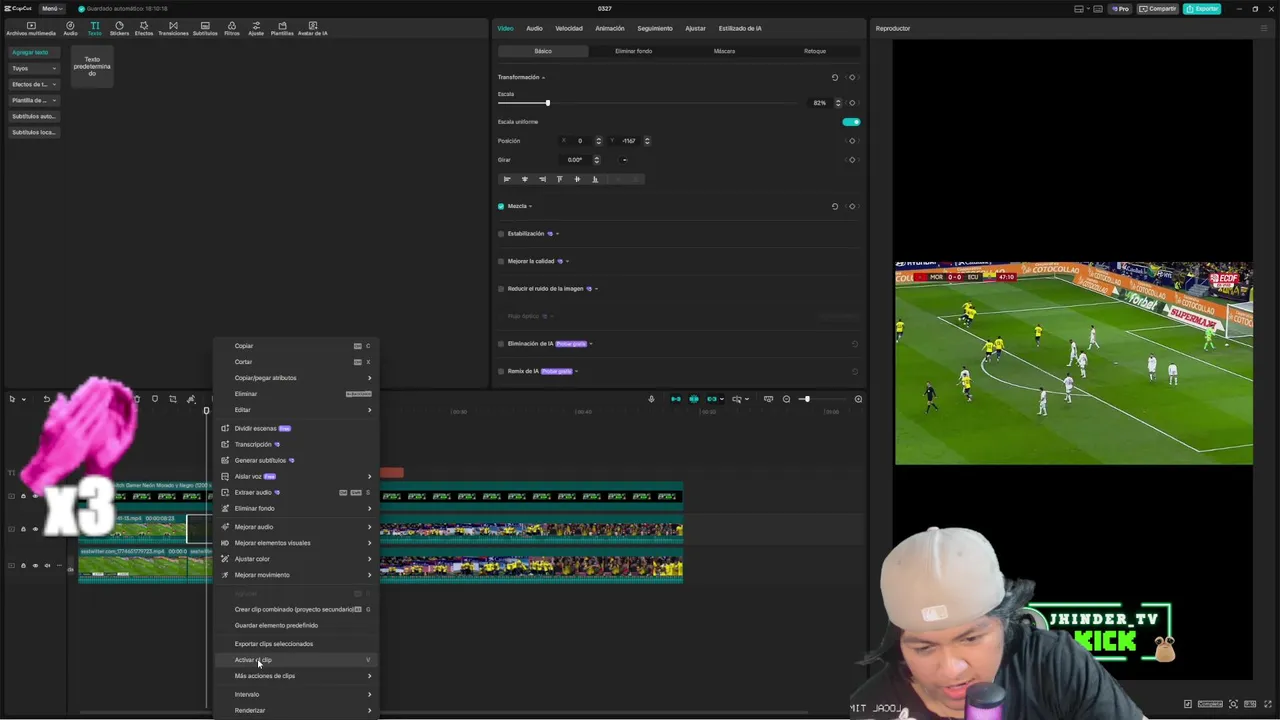The width and height of the screenshot is (1280, 720).
Task: Enable the Remix de IA checkbox
Action: pos(501,371)
